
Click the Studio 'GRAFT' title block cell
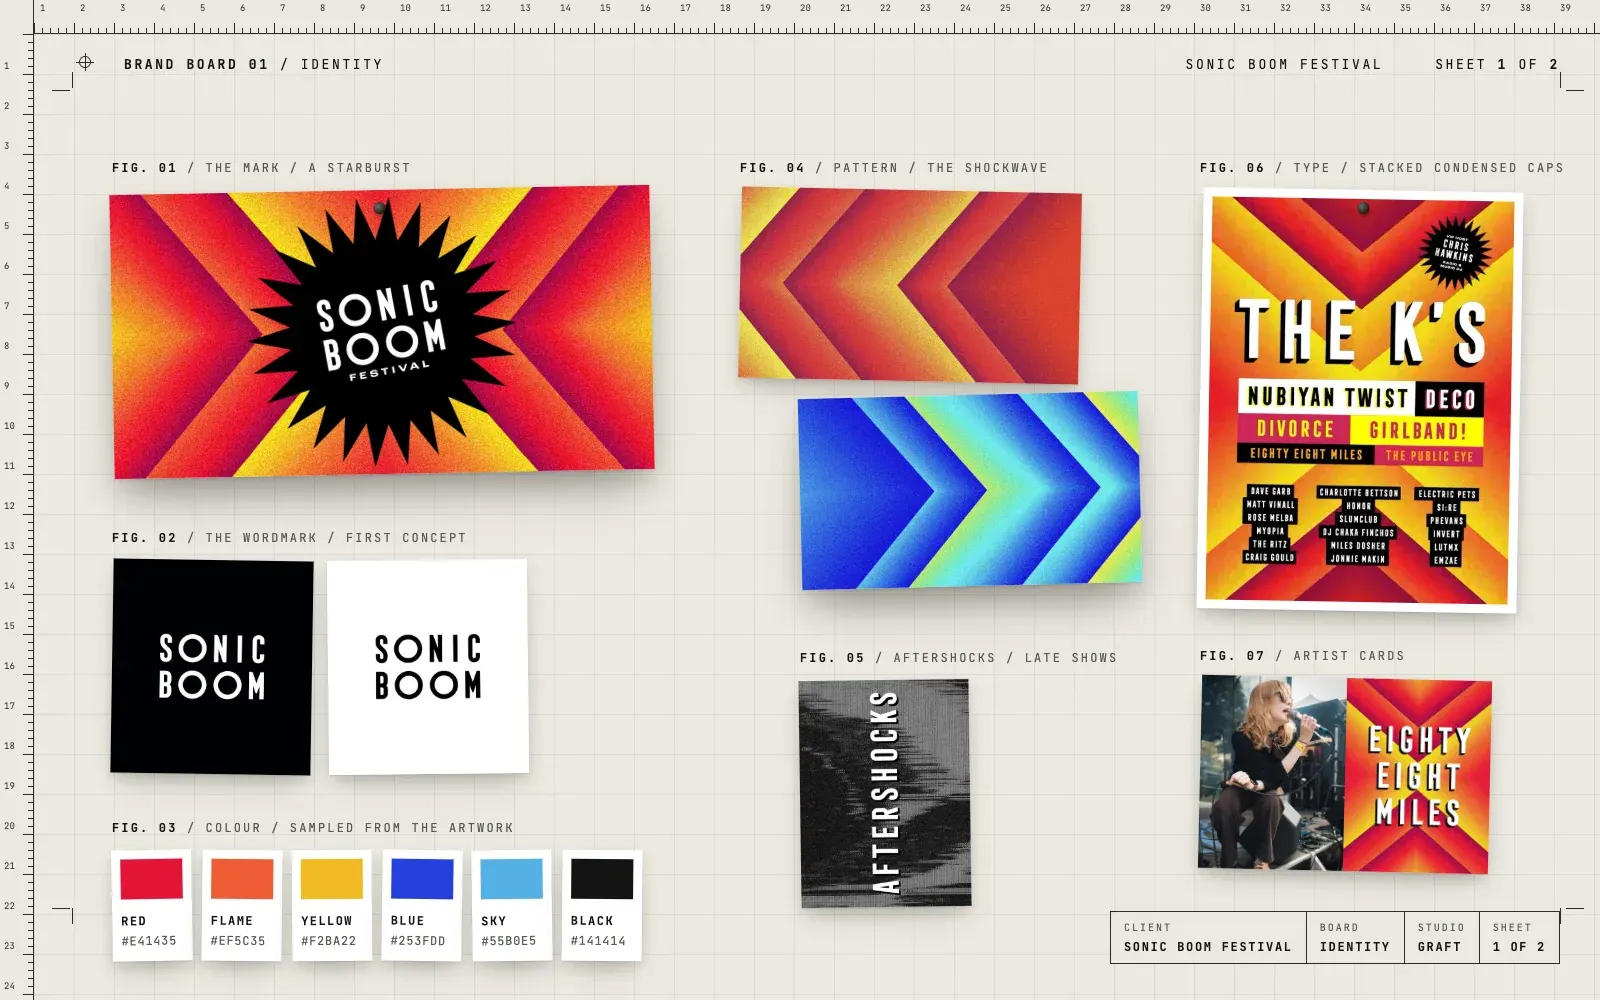1441,937
